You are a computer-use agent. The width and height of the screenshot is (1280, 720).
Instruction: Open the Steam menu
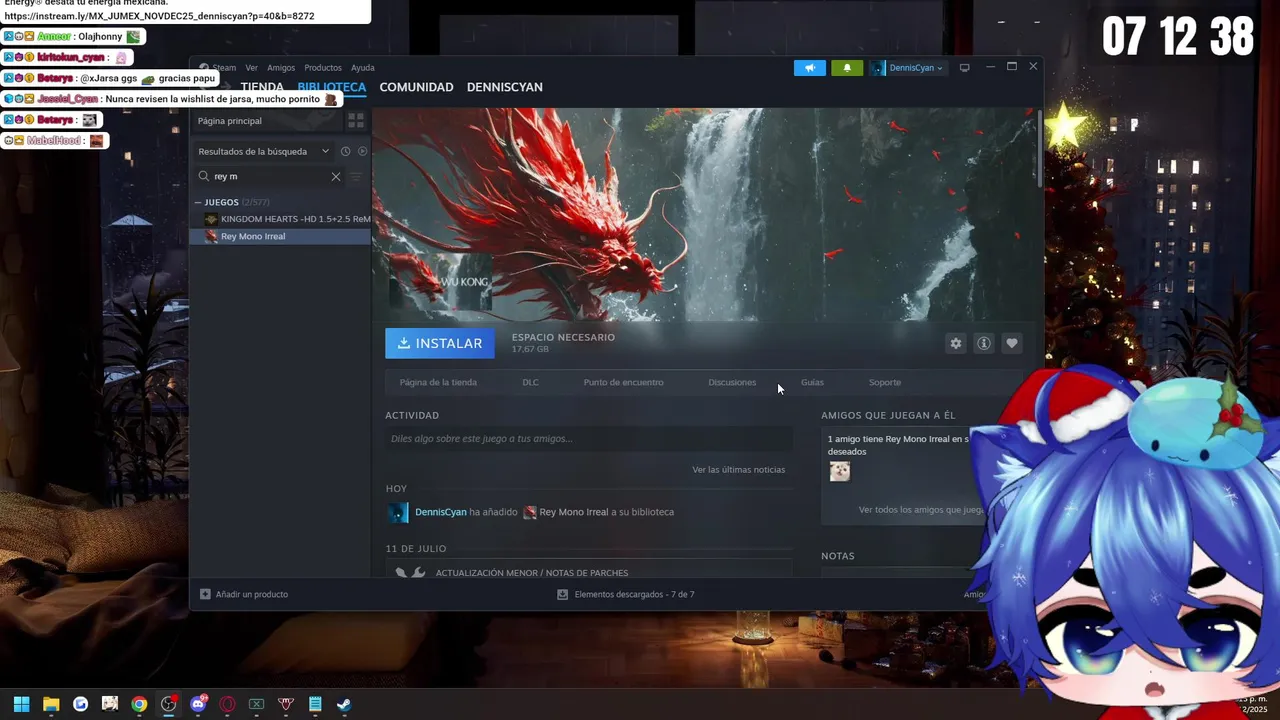click(x=224, y=68)
